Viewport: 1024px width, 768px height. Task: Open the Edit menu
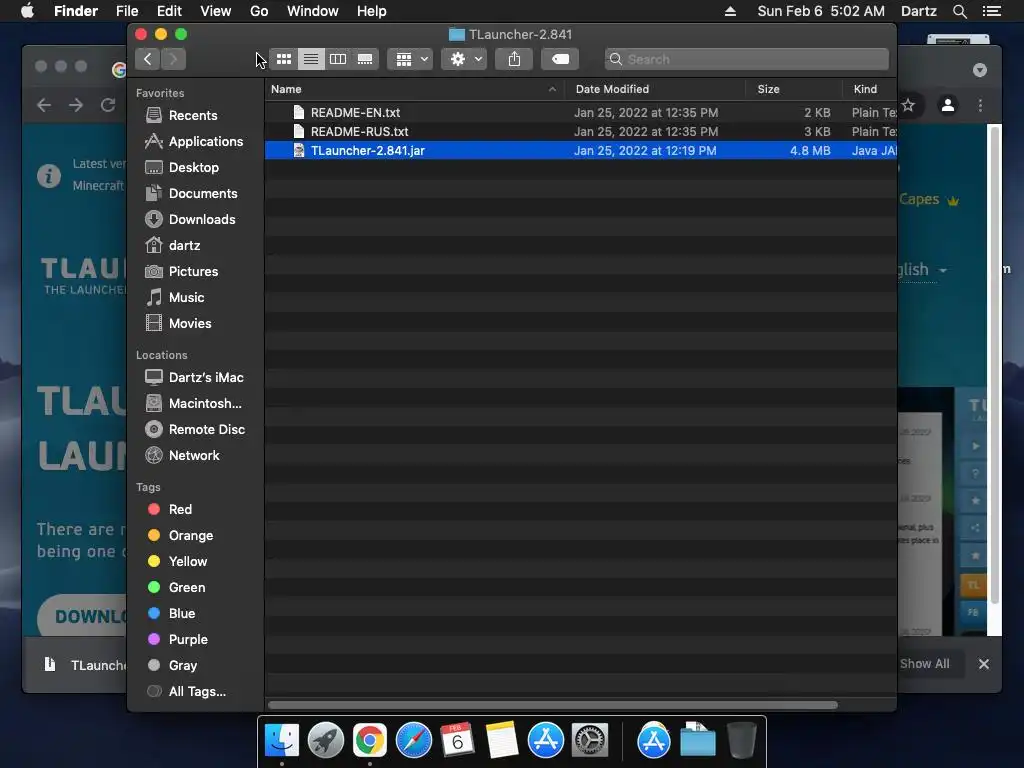[169, 11]
